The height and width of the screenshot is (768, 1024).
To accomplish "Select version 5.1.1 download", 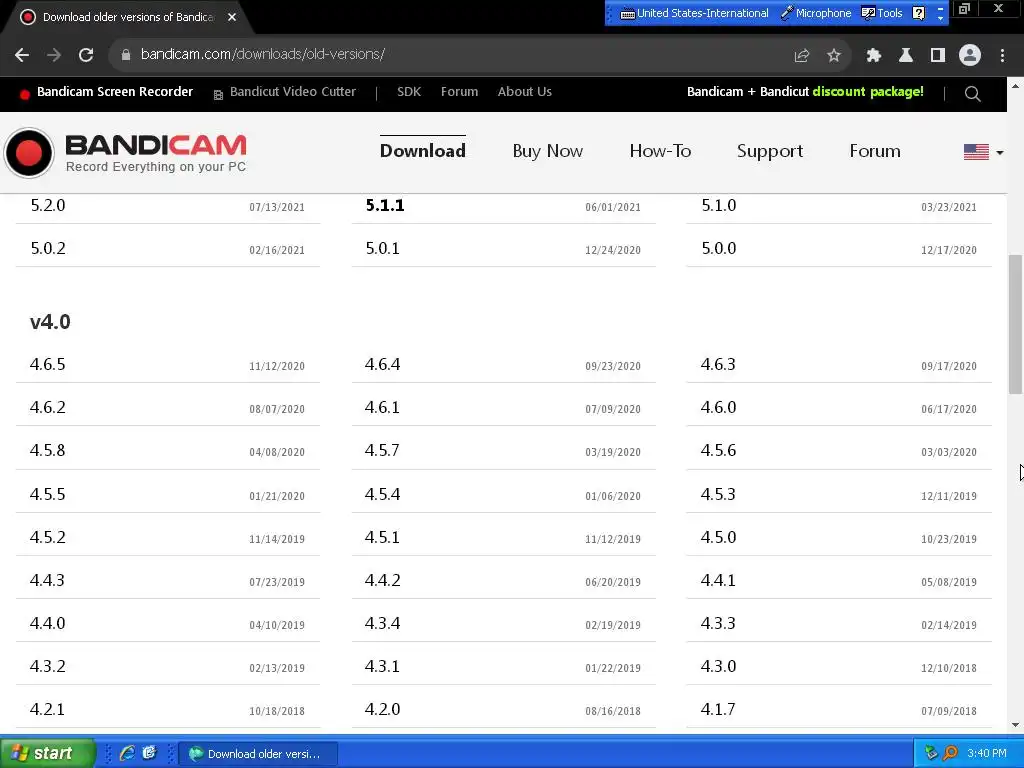I will pos(385,205).
